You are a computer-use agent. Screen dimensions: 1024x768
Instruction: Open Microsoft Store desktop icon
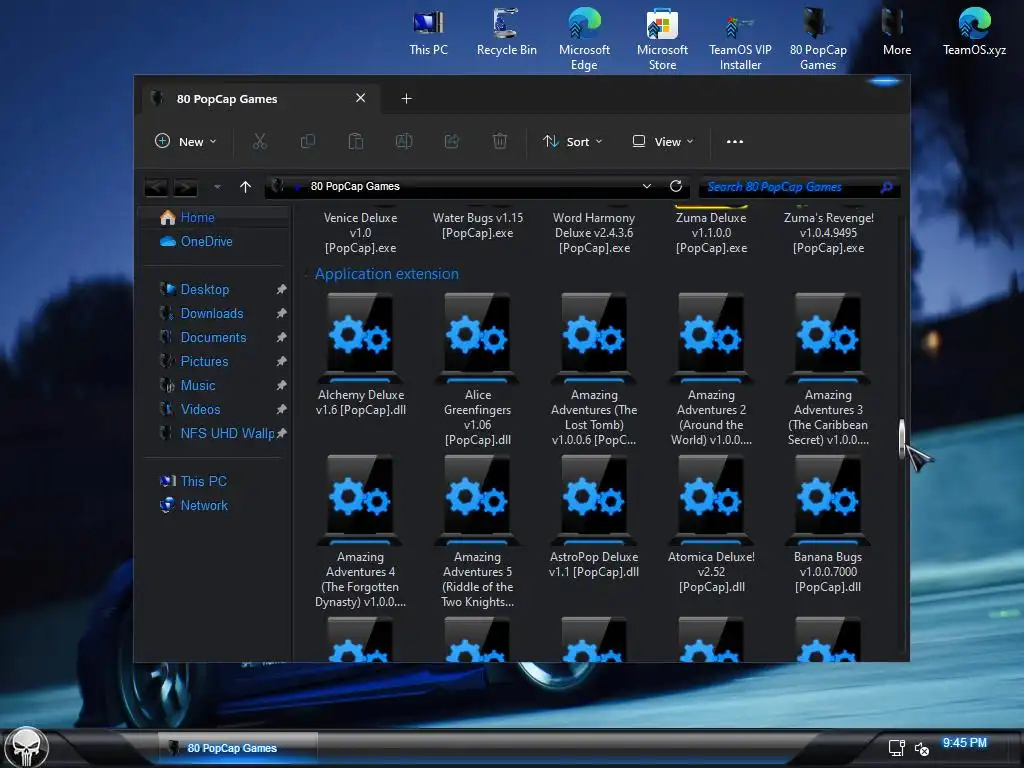tap(662, 39)
